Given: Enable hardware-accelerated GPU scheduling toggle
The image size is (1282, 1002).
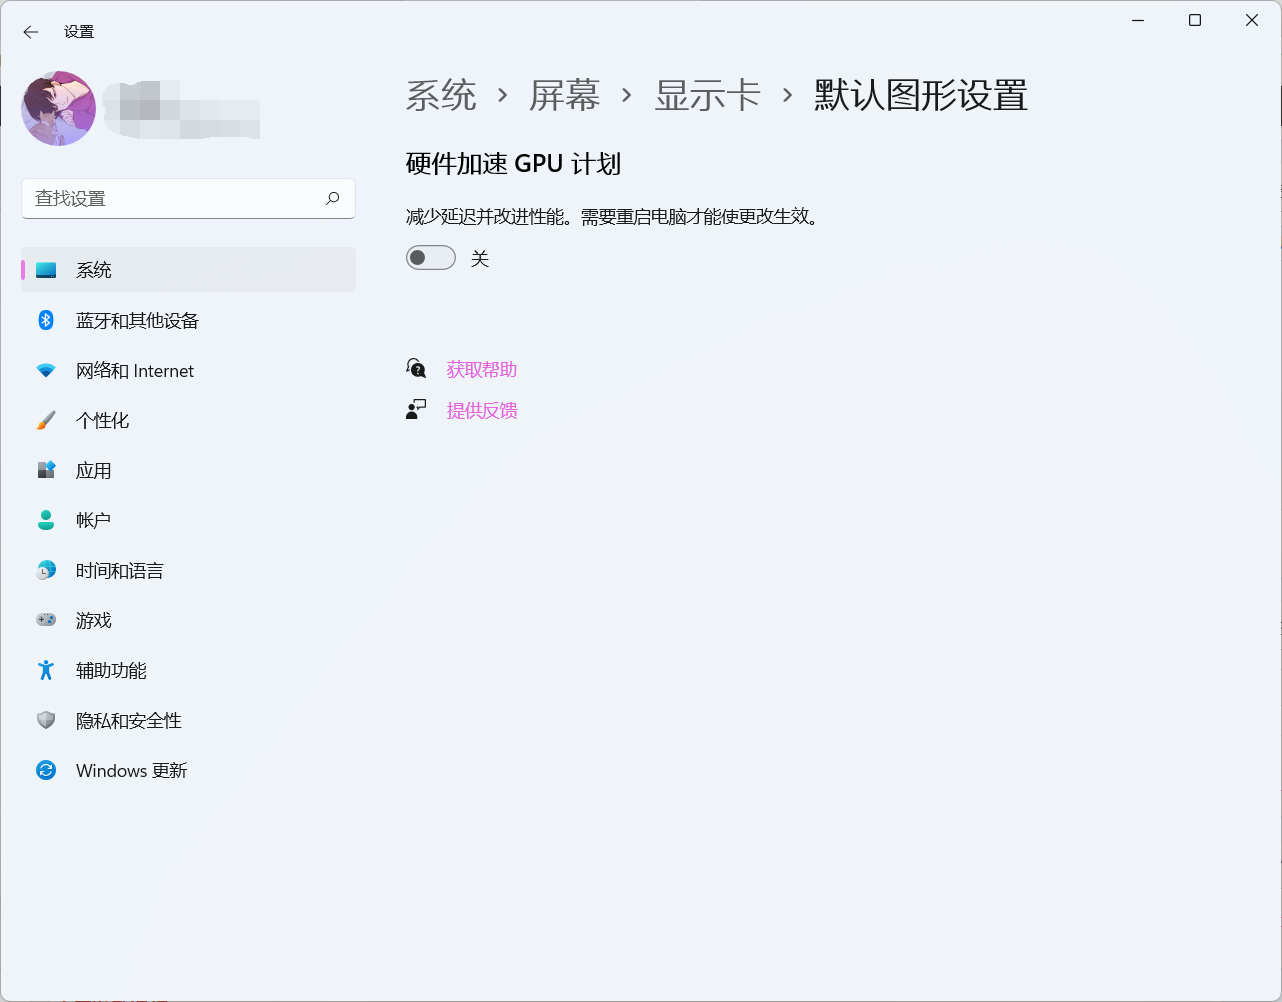Looking at the screenshot, I should 431,258.
